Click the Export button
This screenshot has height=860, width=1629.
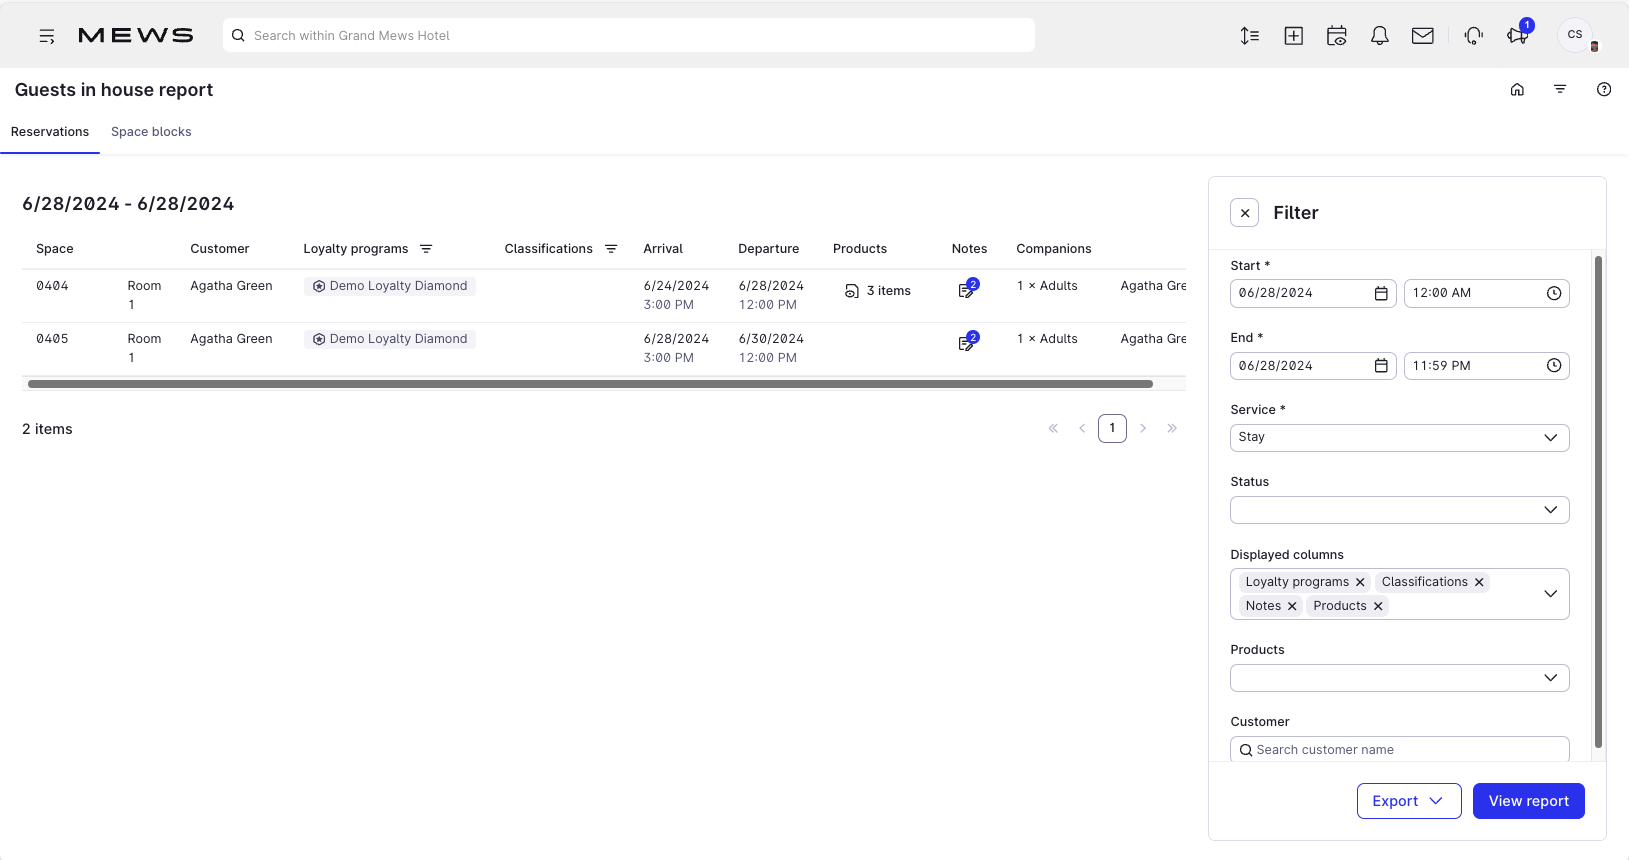1408,801
